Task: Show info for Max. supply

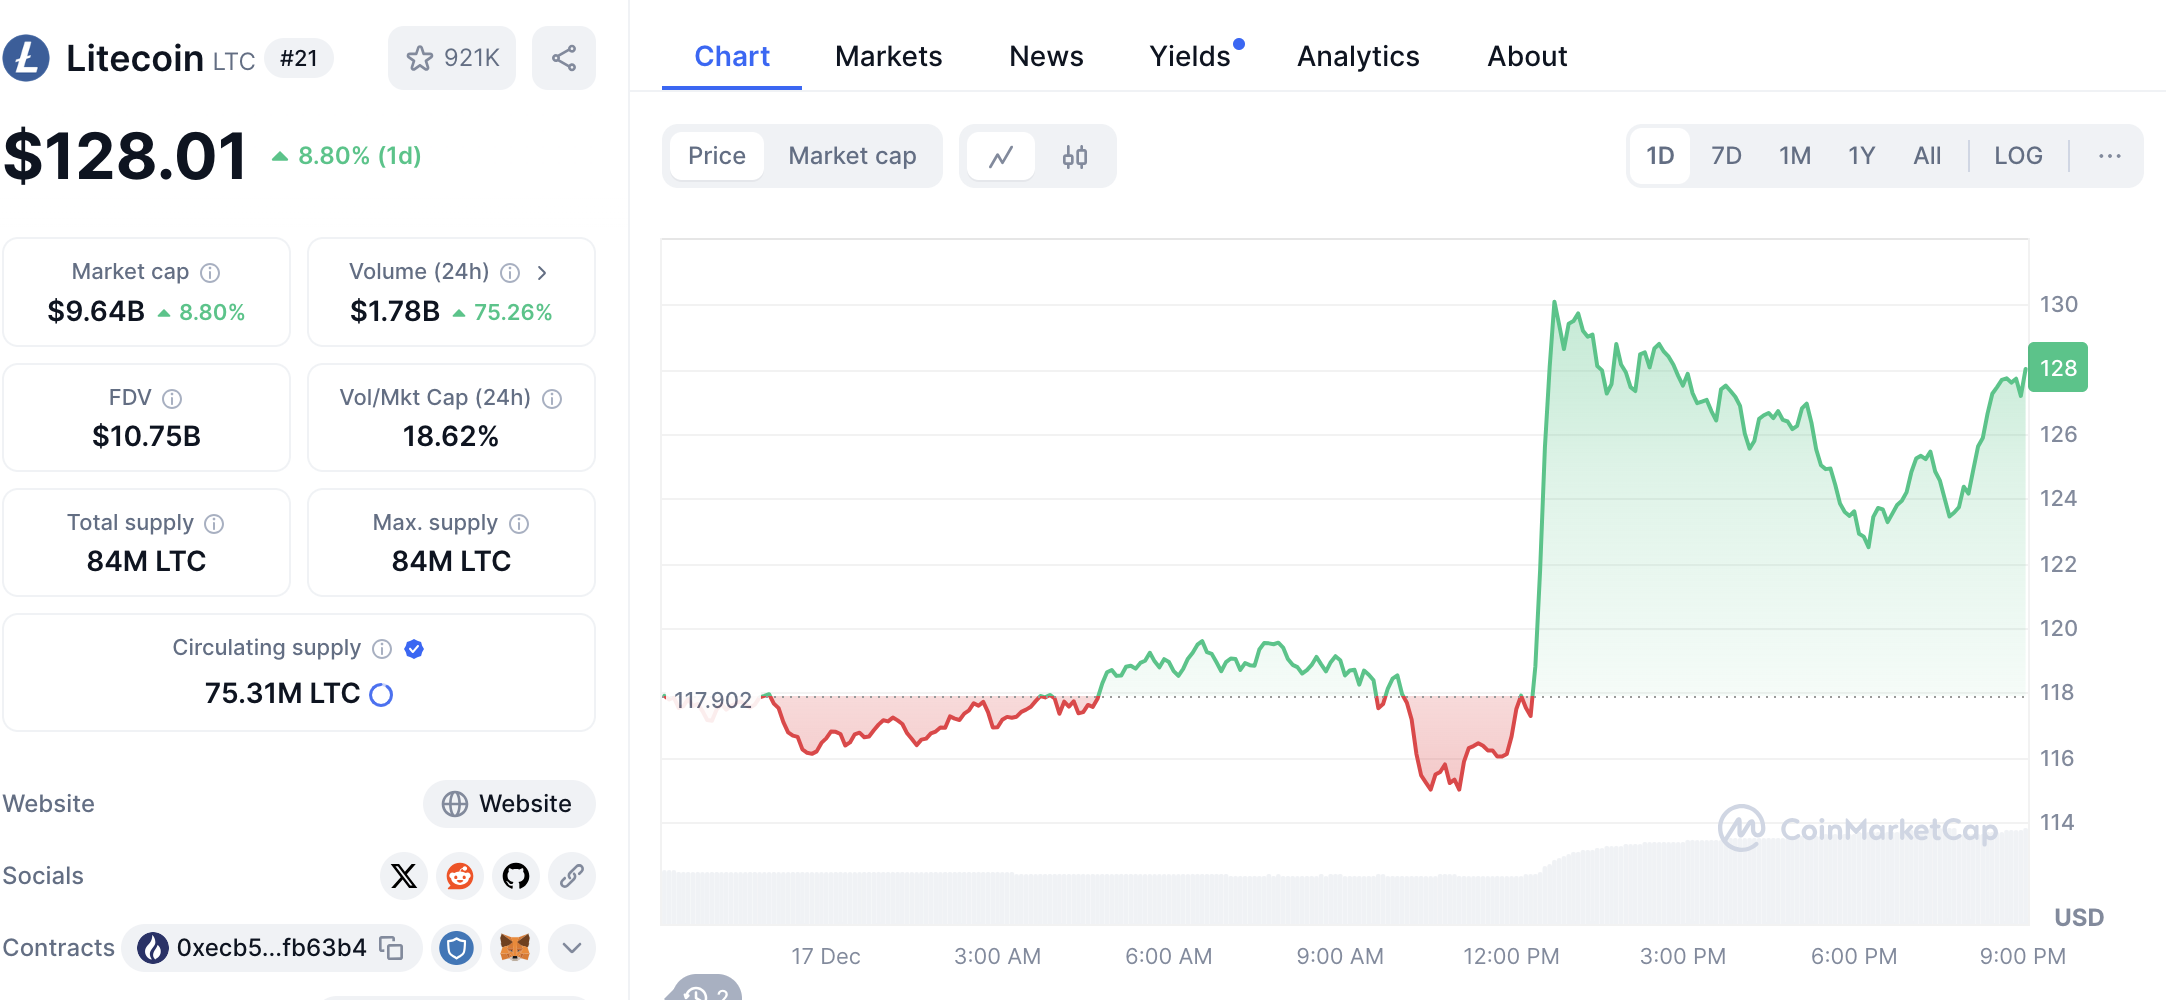Action: 519,524
